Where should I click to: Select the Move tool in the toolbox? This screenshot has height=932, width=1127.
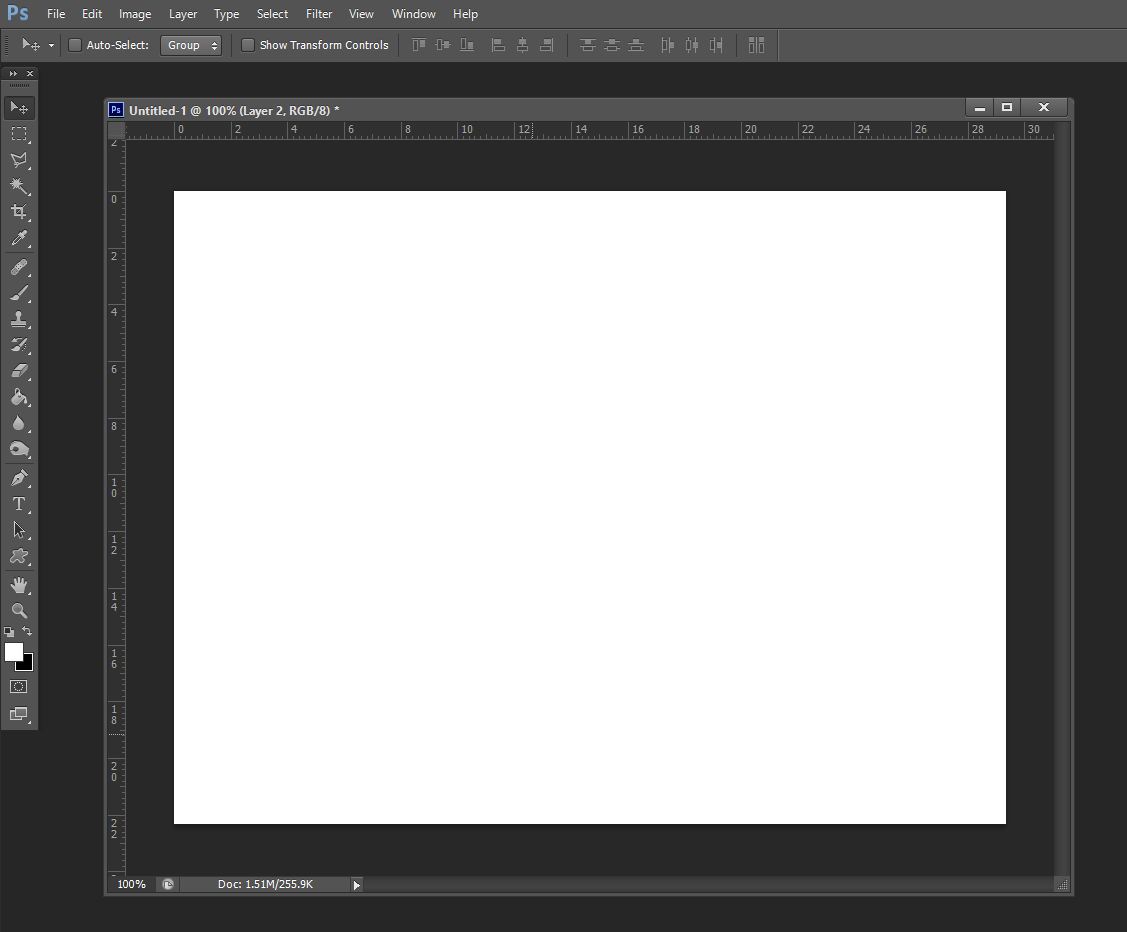(19, 108)
